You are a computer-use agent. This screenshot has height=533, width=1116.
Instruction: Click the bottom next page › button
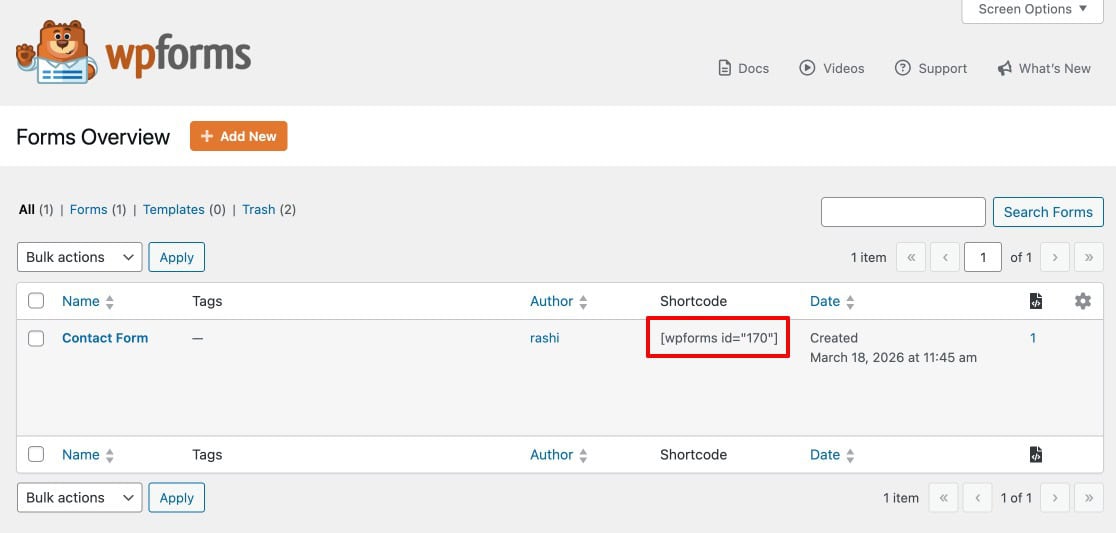click(x=1055, y=497)
